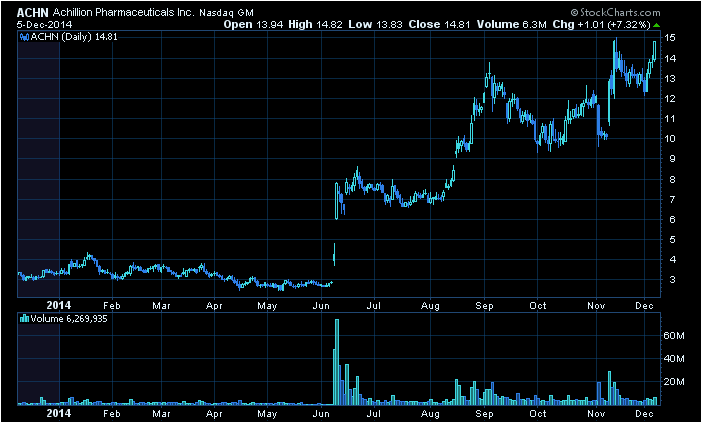
Task: Click the 40M label on the volume axis
Action: pyautogui.click(x=675, y=359)
